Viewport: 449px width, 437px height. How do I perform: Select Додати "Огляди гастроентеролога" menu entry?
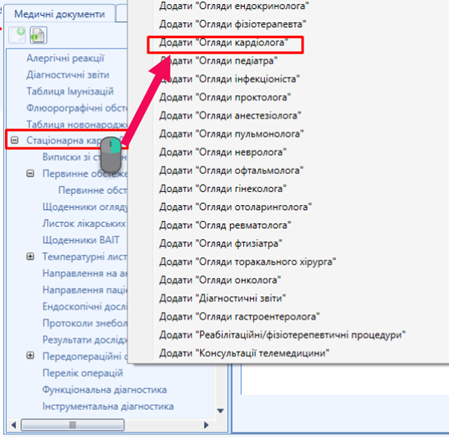click(239, 316)
